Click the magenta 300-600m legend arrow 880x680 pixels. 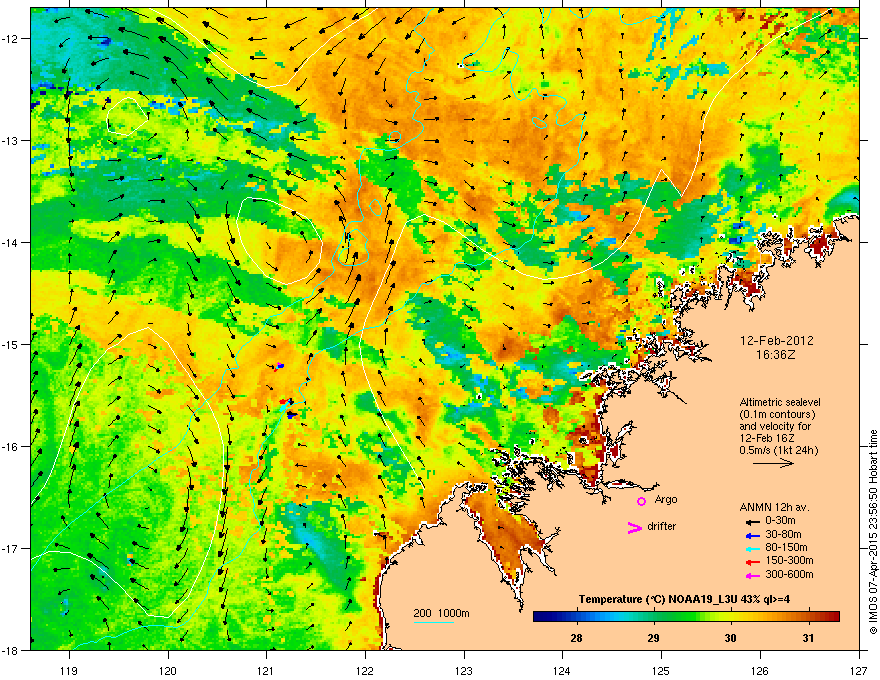click(751, 575)
